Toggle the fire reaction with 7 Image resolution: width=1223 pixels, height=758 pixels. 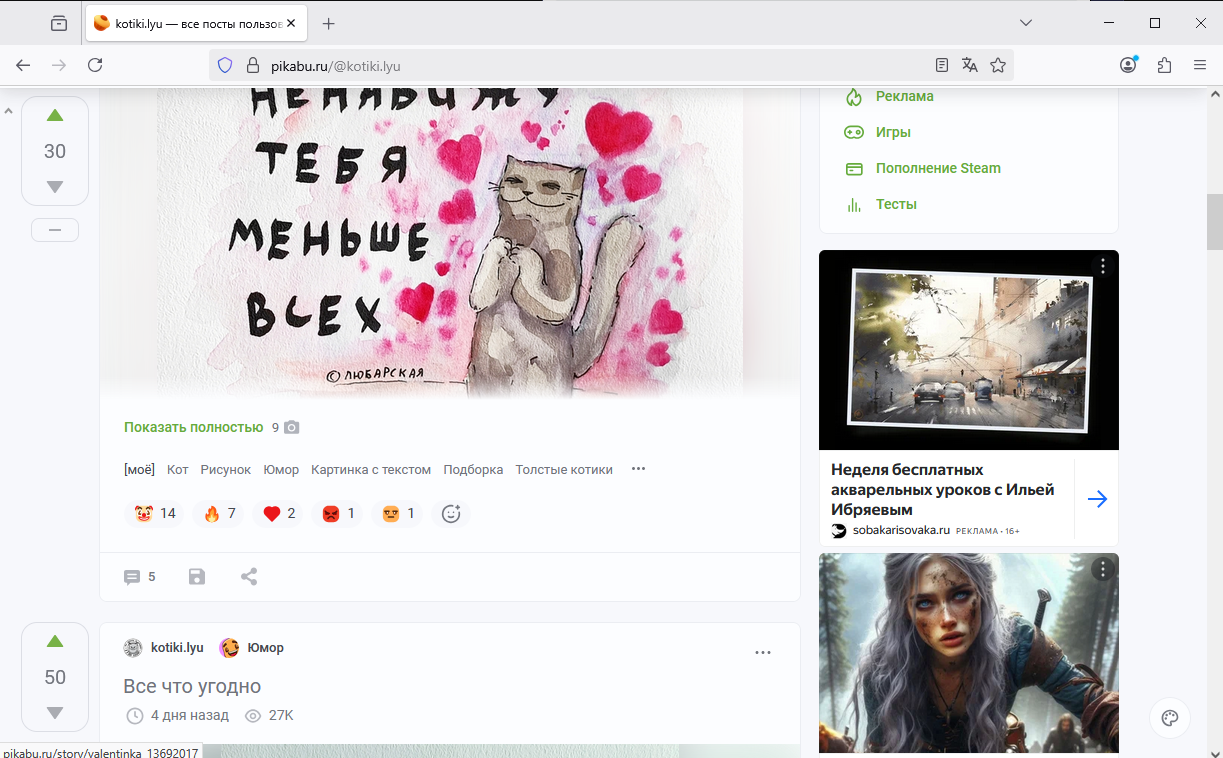[218, 514]
